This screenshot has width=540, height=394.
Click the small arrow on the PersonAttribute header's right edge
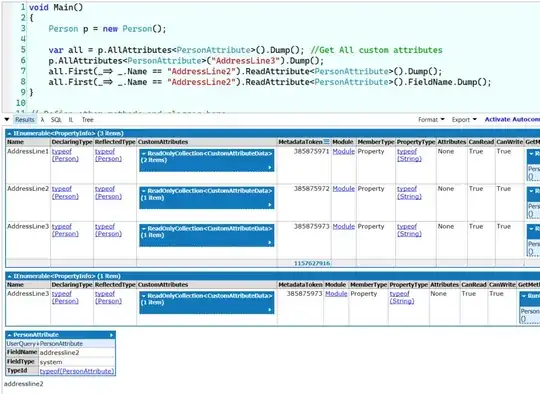coord(111,335)
